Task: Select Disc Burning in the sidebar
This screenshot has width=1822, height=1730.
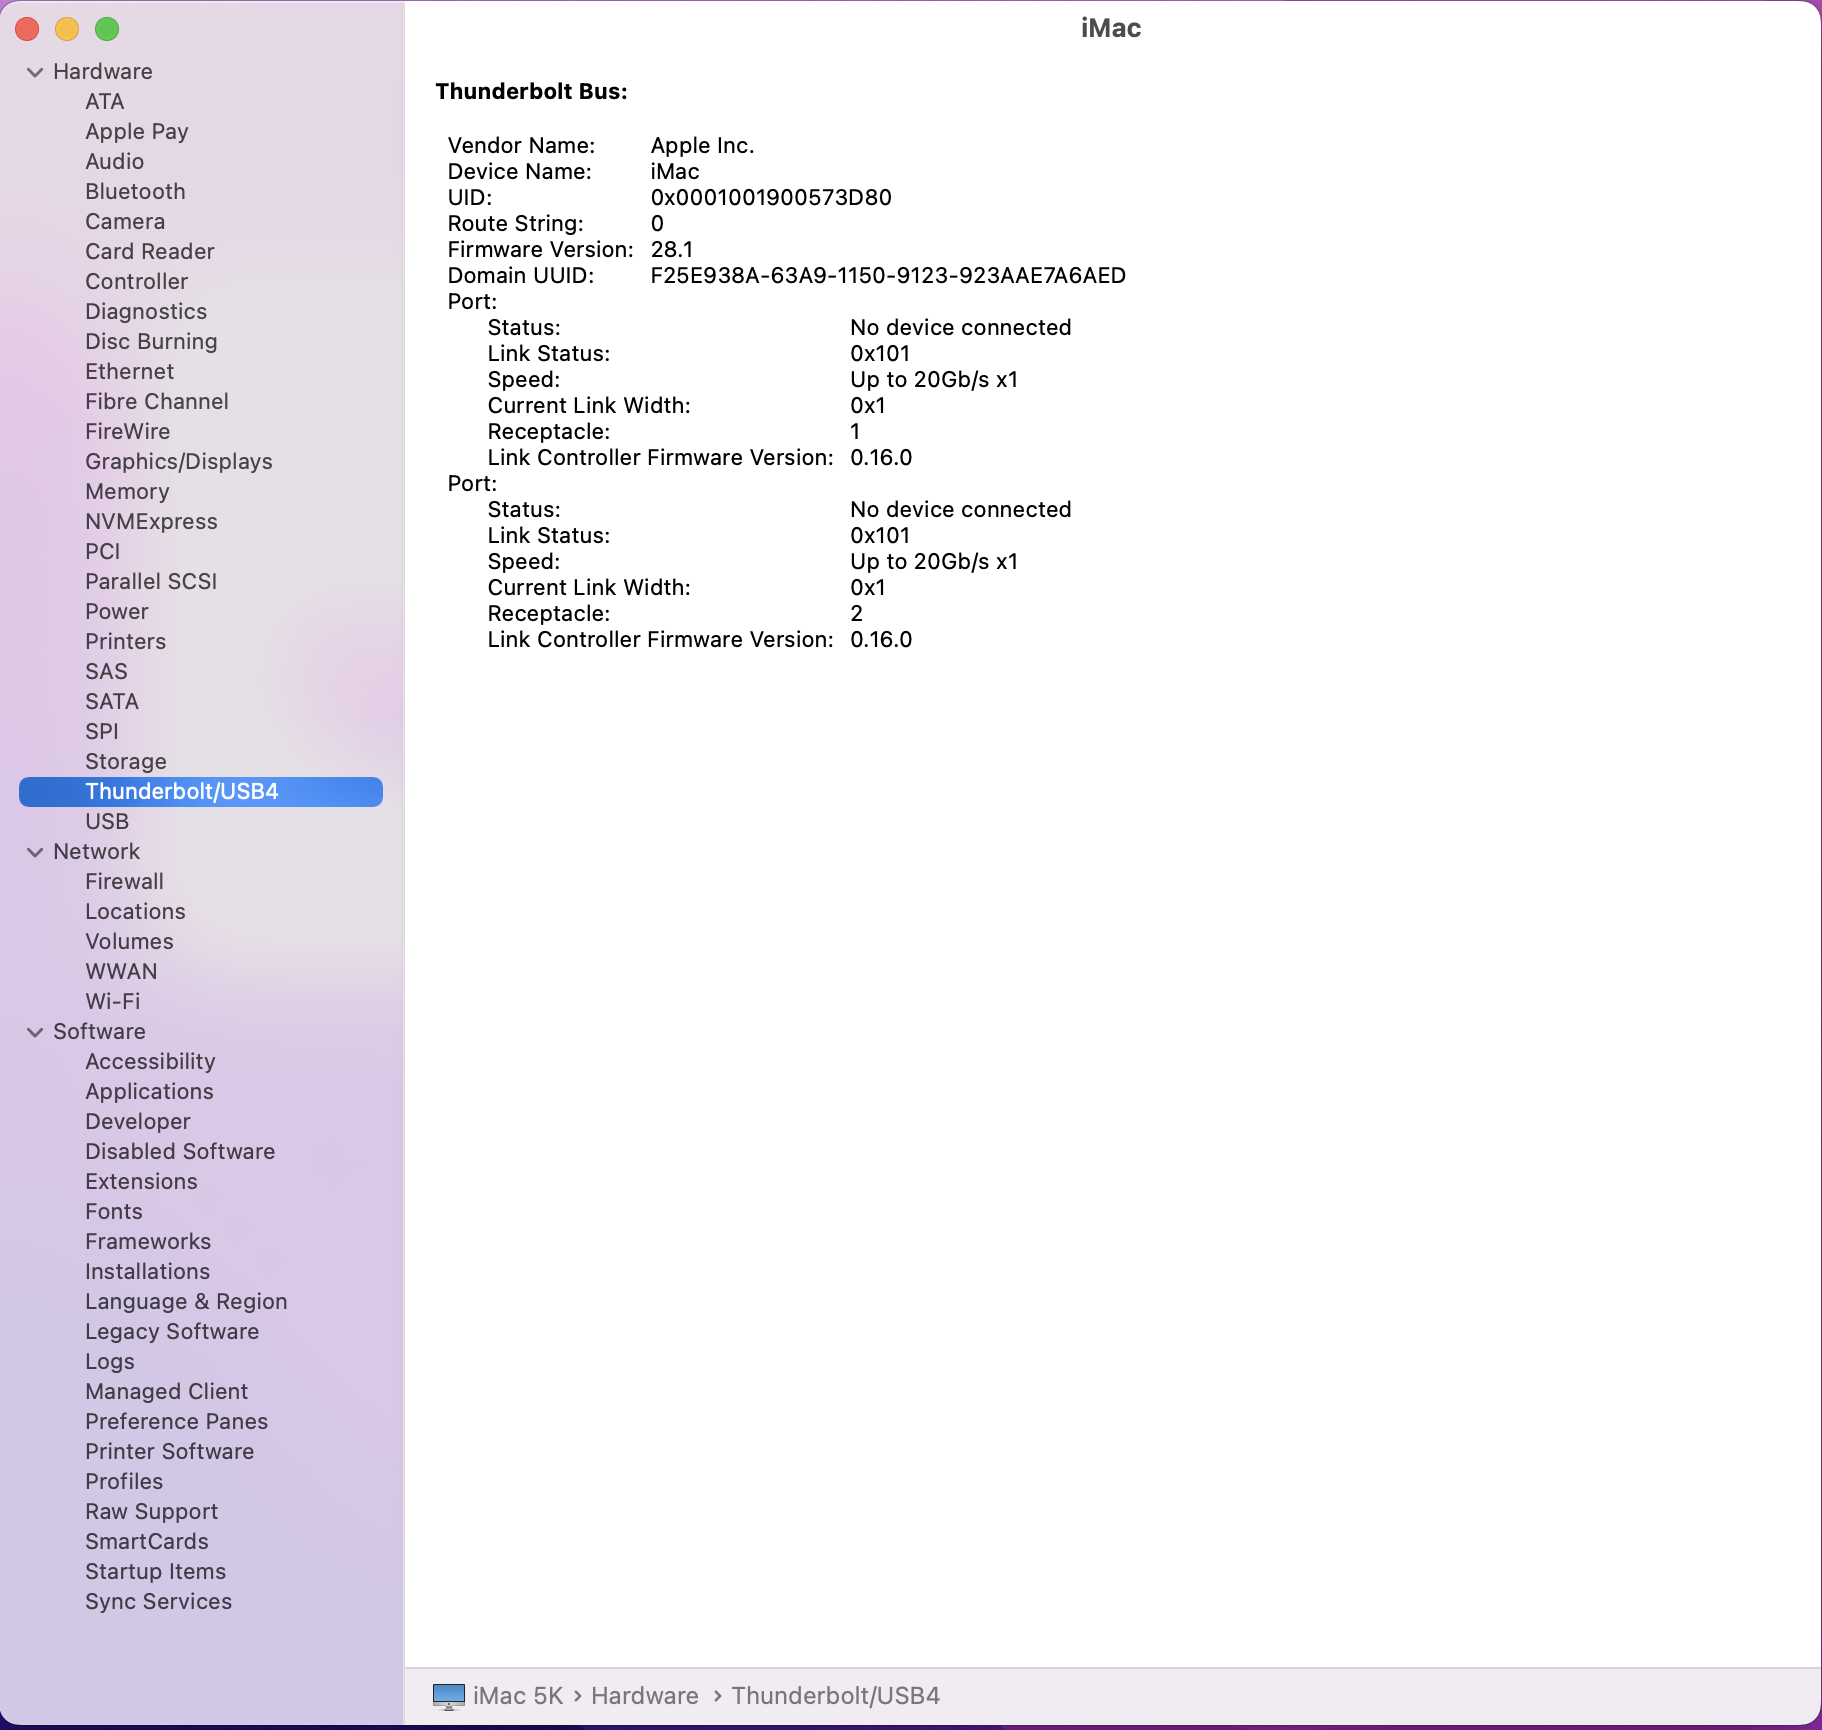Action: point(151,342)
